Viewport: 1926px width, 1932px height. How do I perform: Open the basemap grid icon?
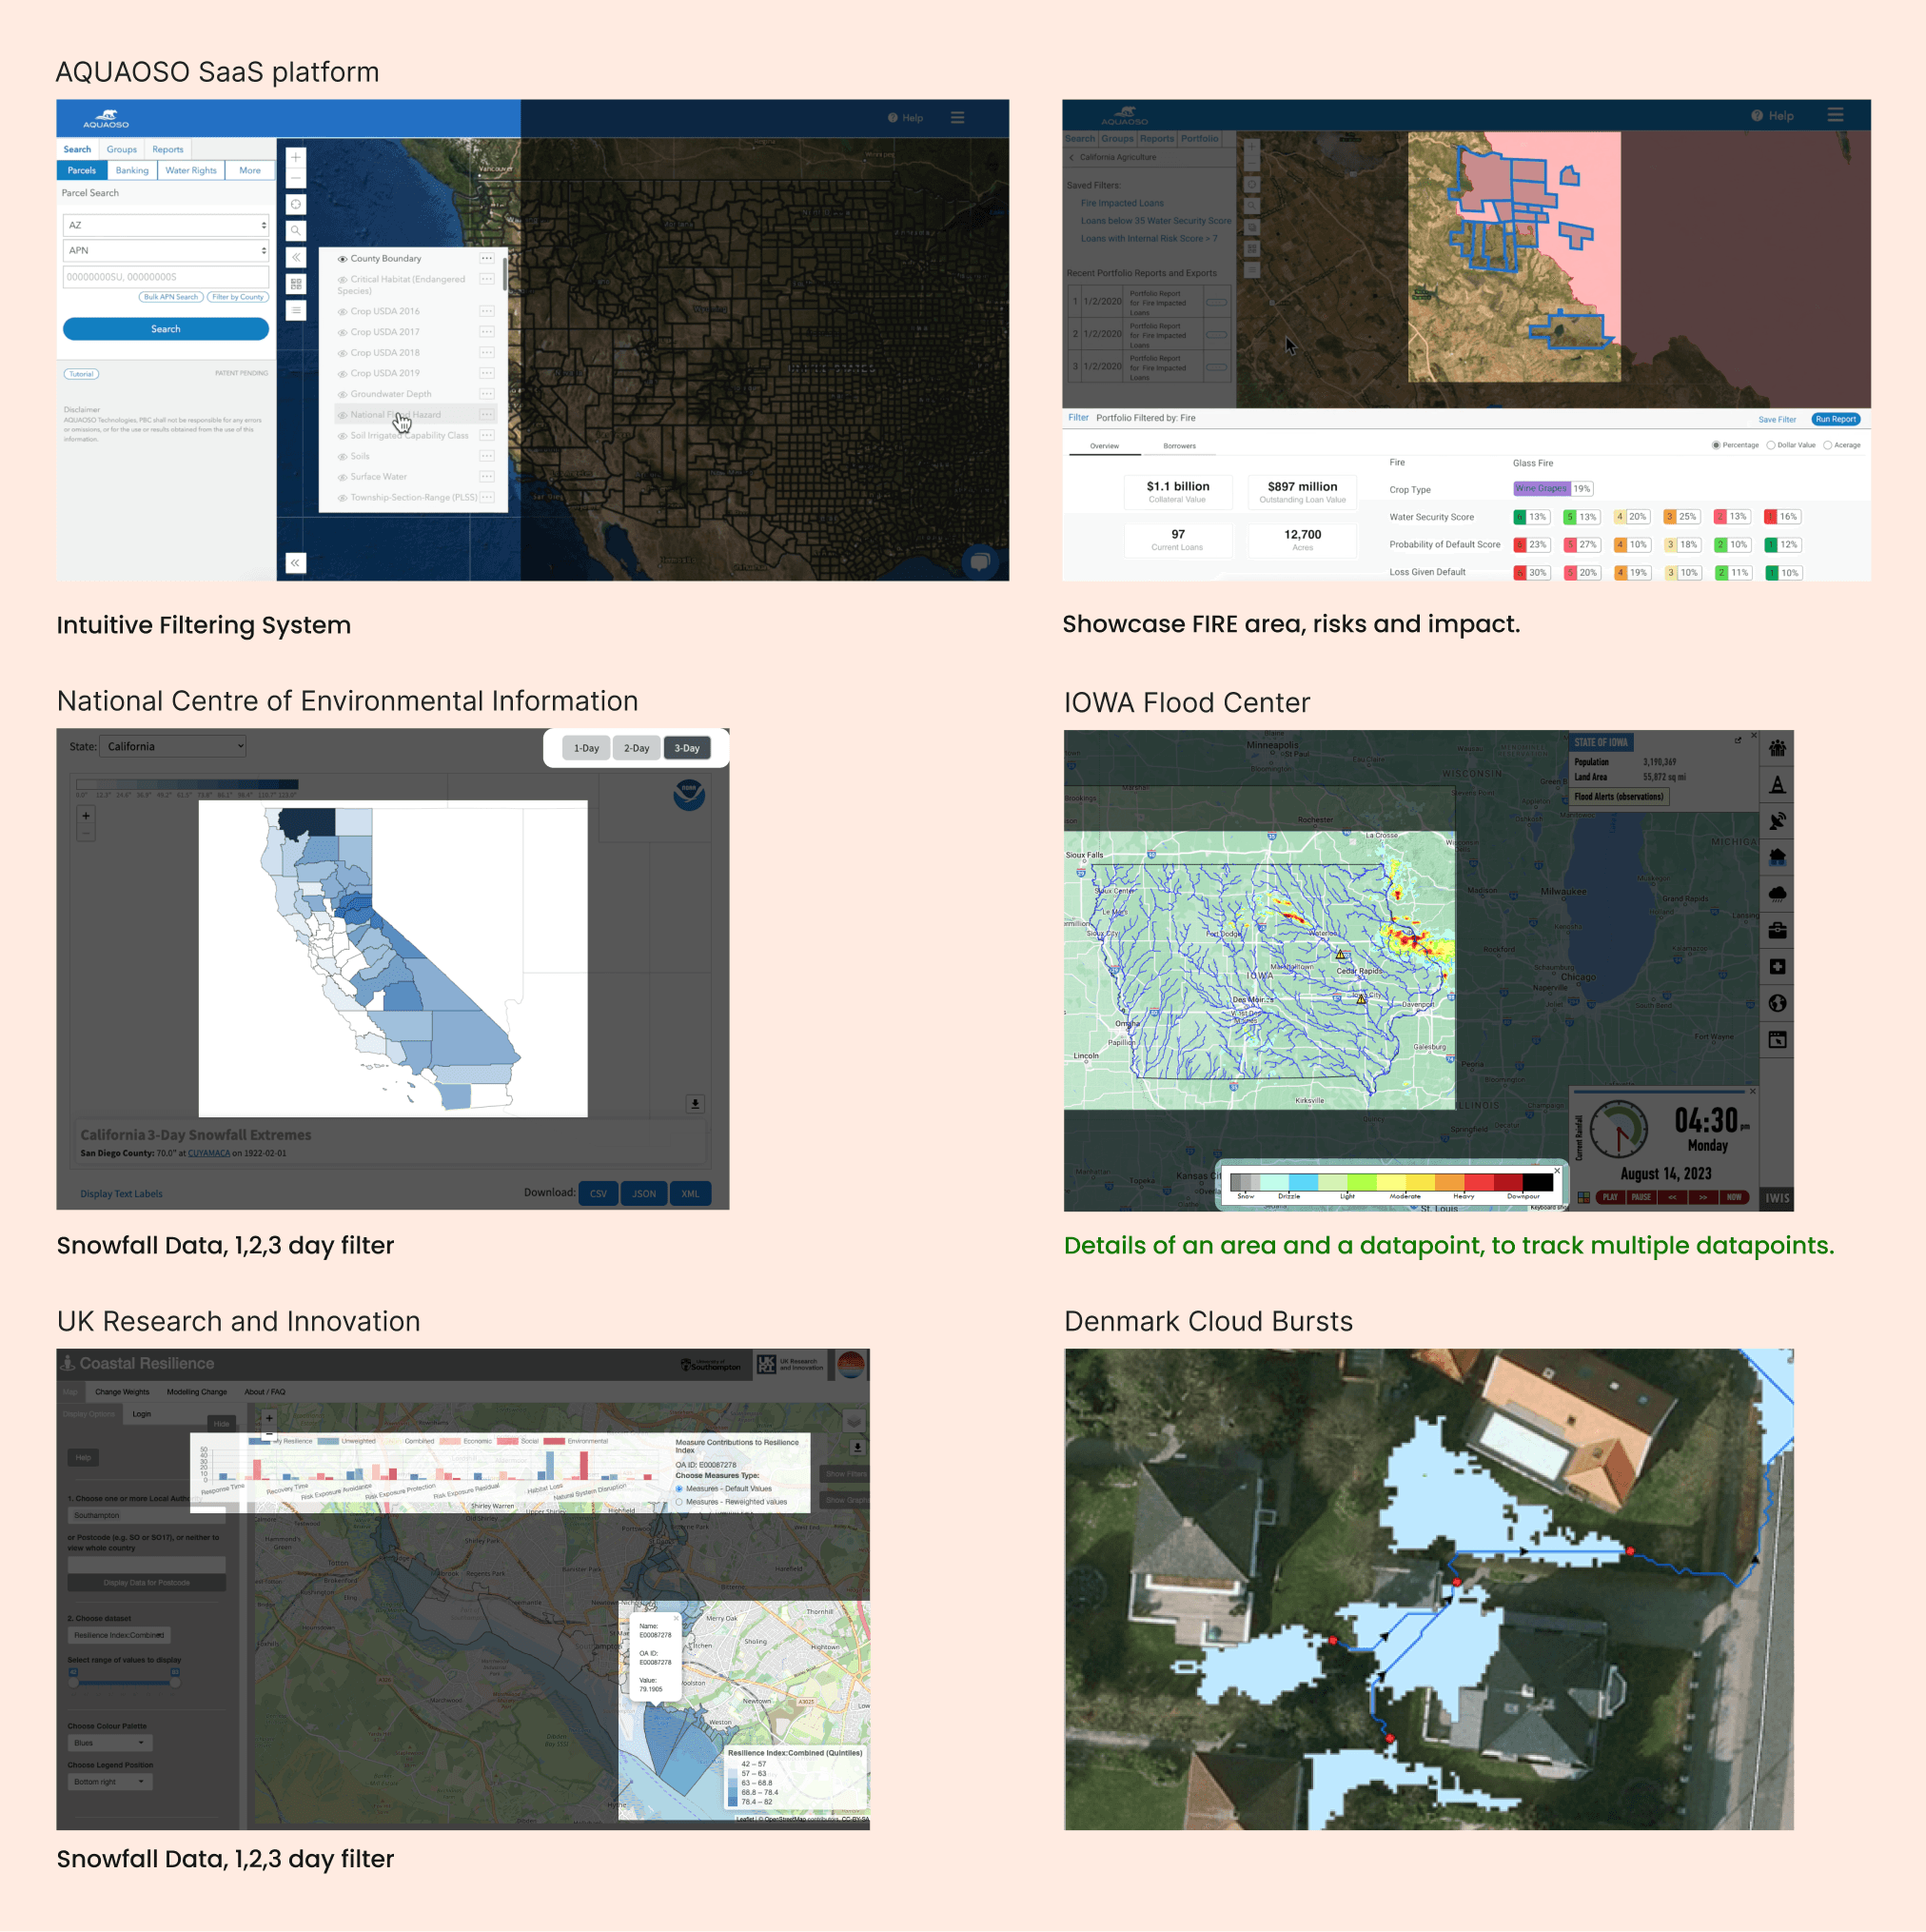click(296, 284)
